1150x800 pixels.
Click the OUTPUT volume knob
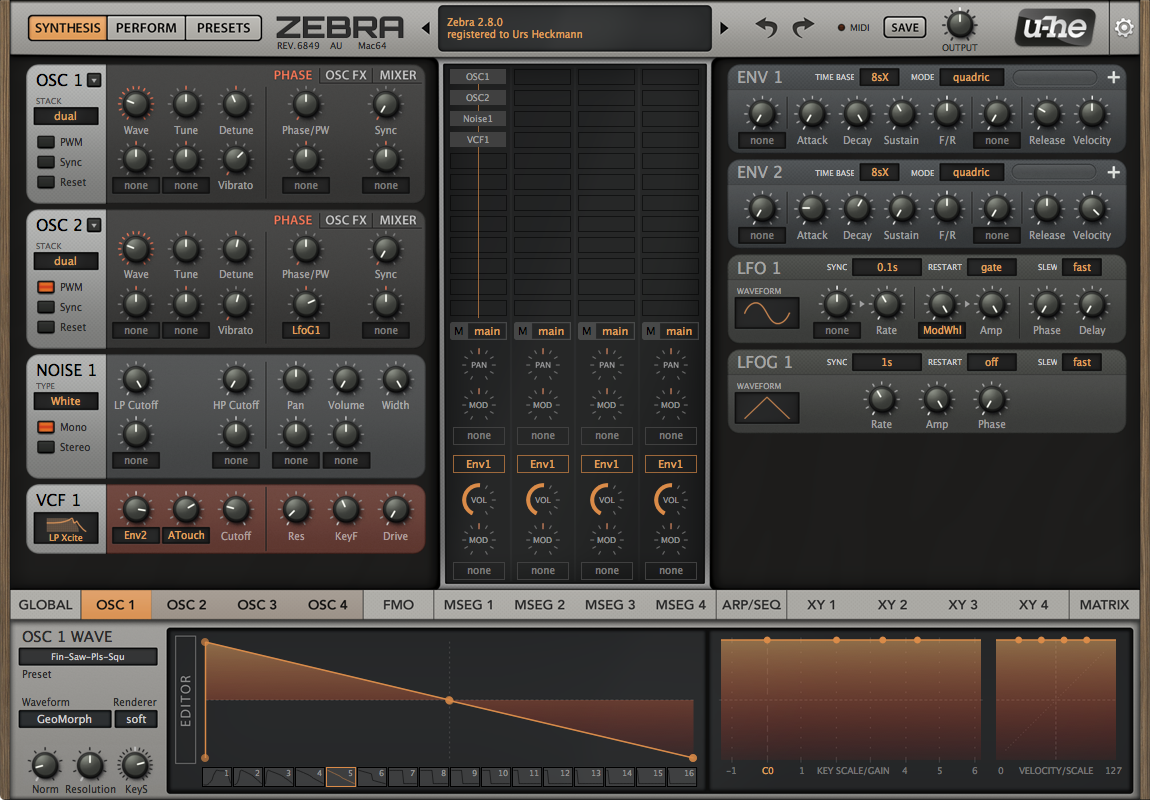point(959,24)
